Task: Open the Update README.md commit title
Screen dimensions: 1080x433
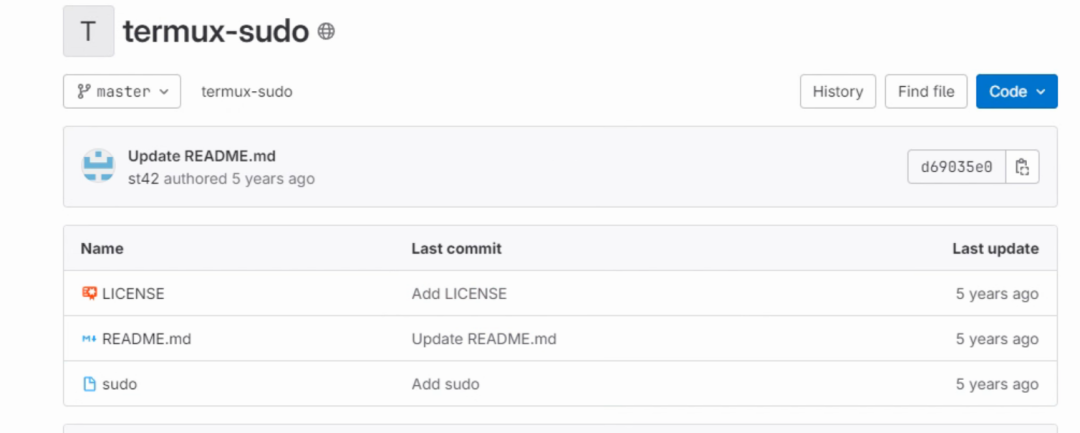Action: 202,156
